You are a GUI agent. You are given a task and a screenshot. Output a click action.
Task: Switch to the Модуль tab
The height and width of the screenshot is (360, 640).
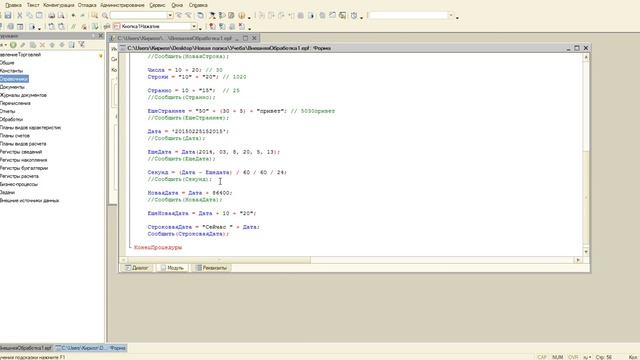(x=172, y=268)
